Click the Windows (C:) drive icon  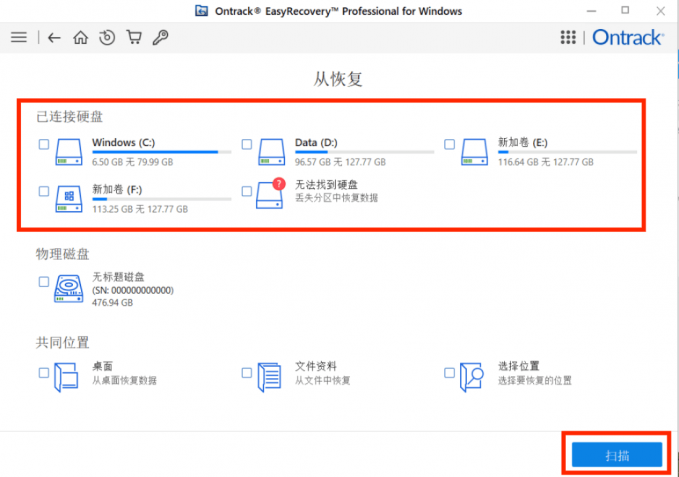pos(69,152)
